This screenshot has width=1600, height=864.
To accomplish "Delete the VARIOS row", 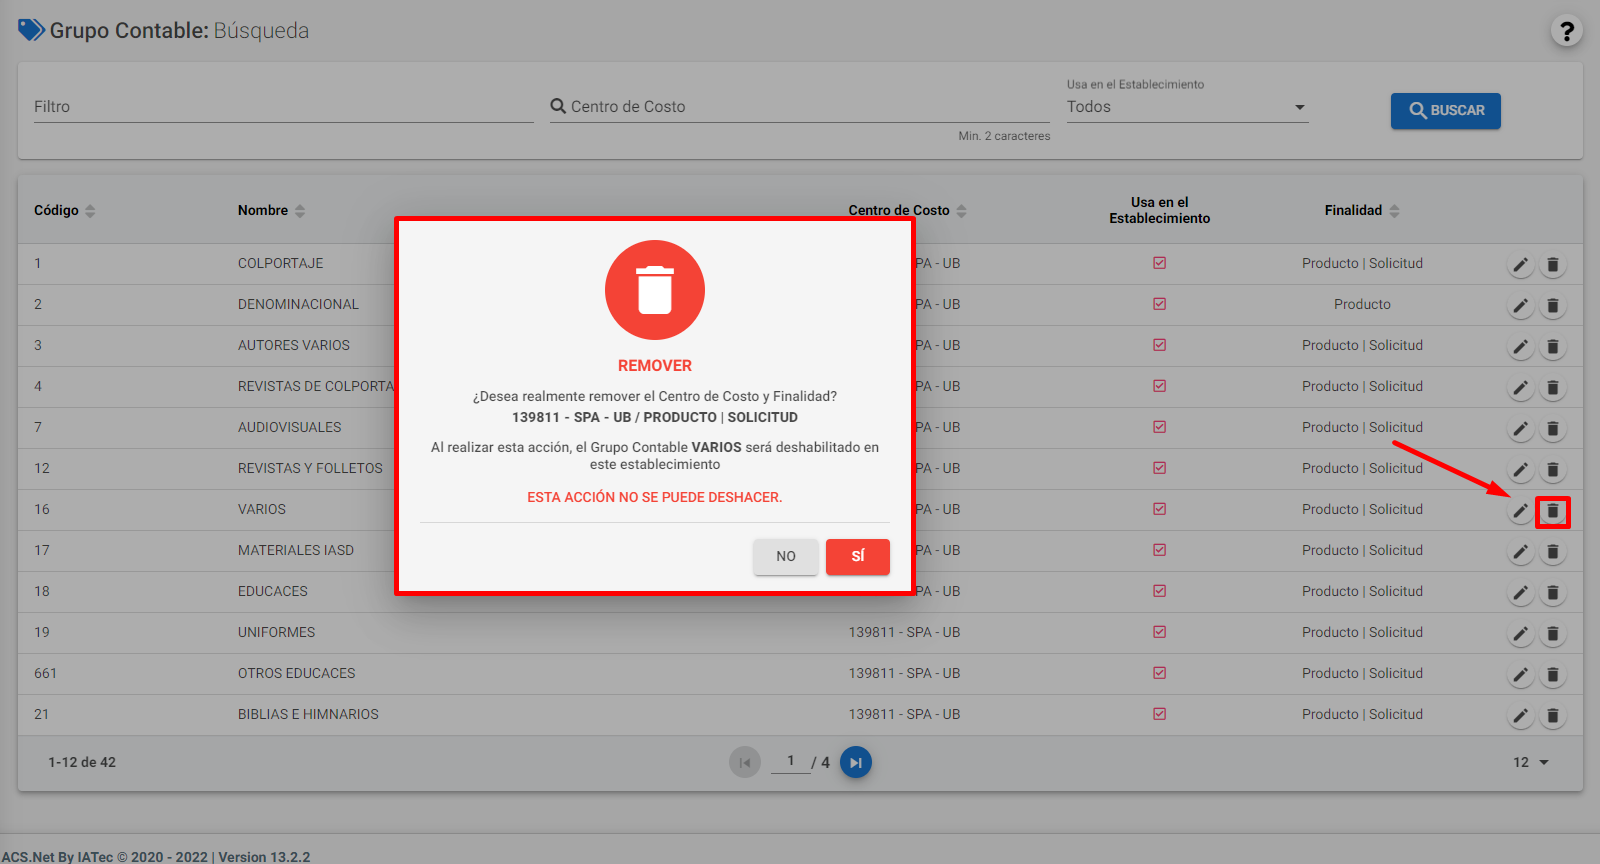I will (x=1553, y=511).
